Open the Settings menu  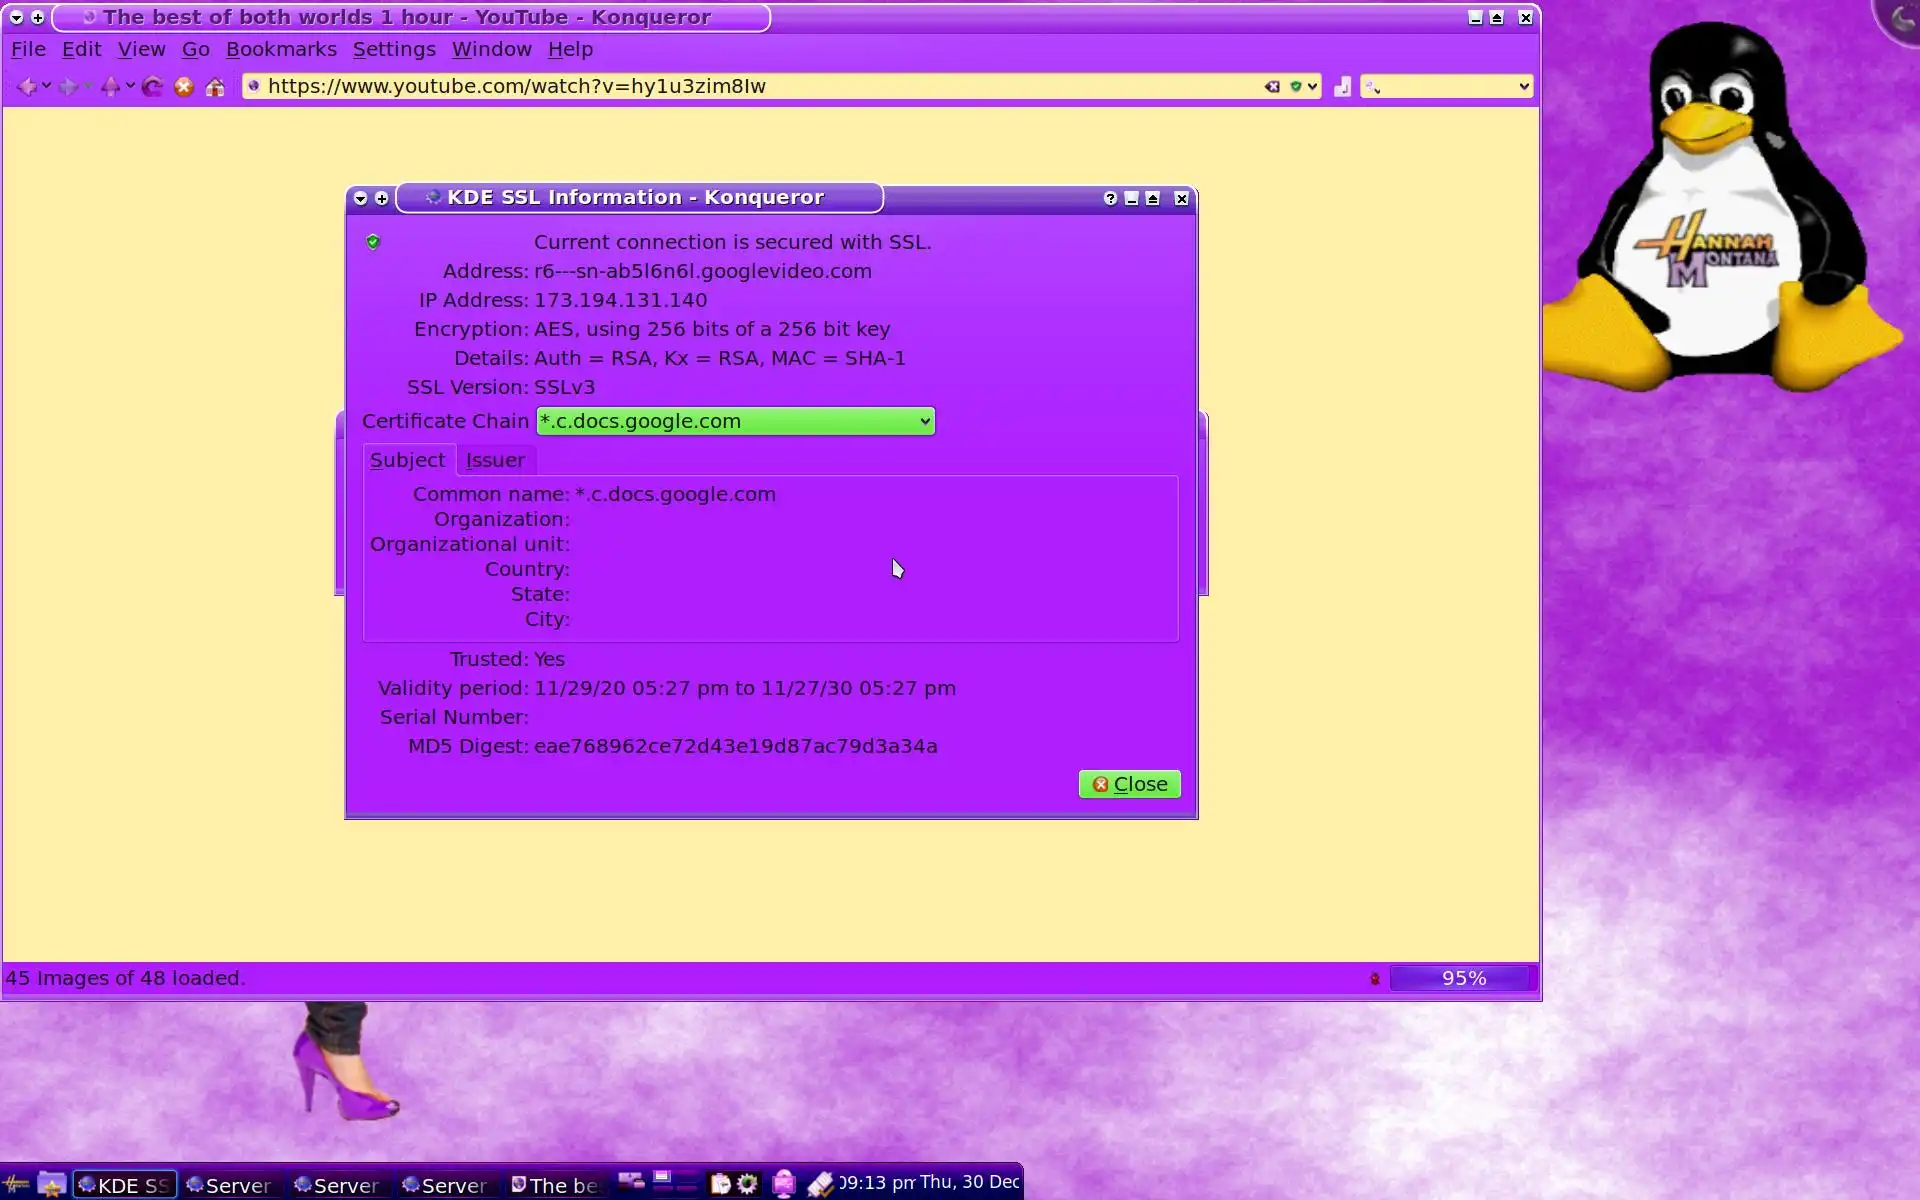pyautogui.click(x=394, y=49)
